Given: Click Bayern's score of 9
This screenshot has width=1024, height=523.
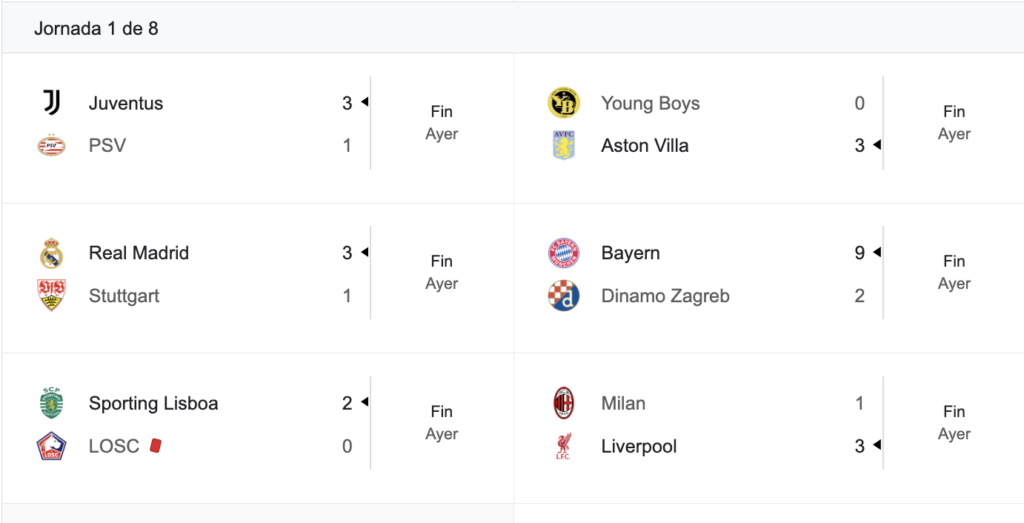Looking at the screenshot, I should 859,253.
